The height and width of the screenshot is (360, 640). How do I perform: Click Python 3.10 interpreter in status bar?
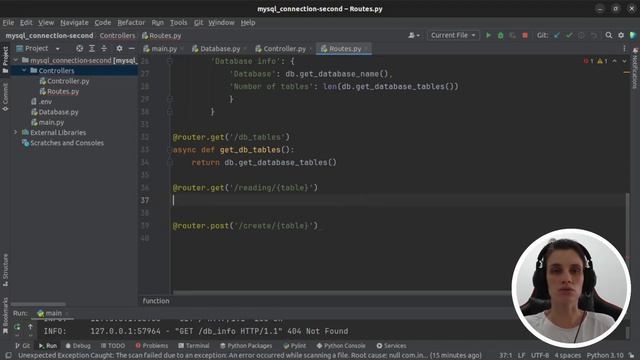(605, 356)
